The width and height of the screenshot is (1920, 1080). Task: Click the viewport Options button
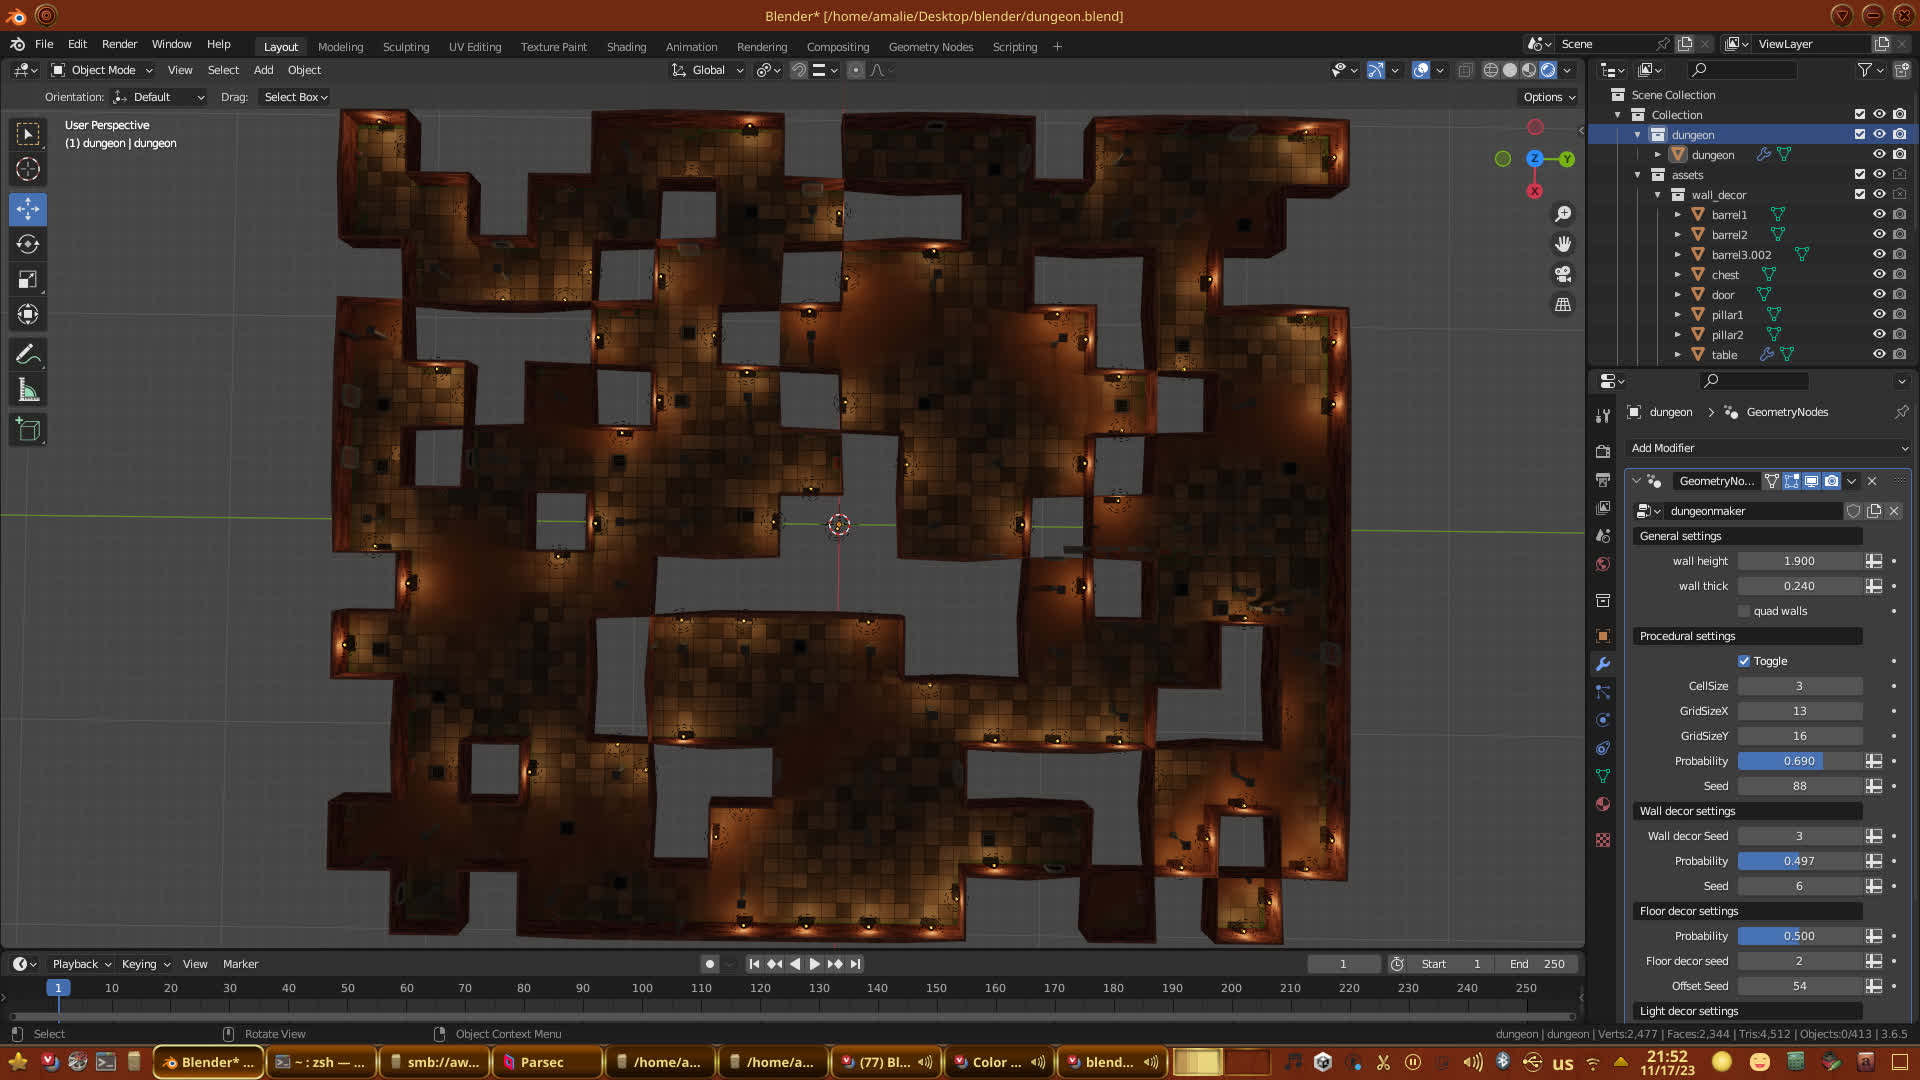click(x=1548, y=97)
